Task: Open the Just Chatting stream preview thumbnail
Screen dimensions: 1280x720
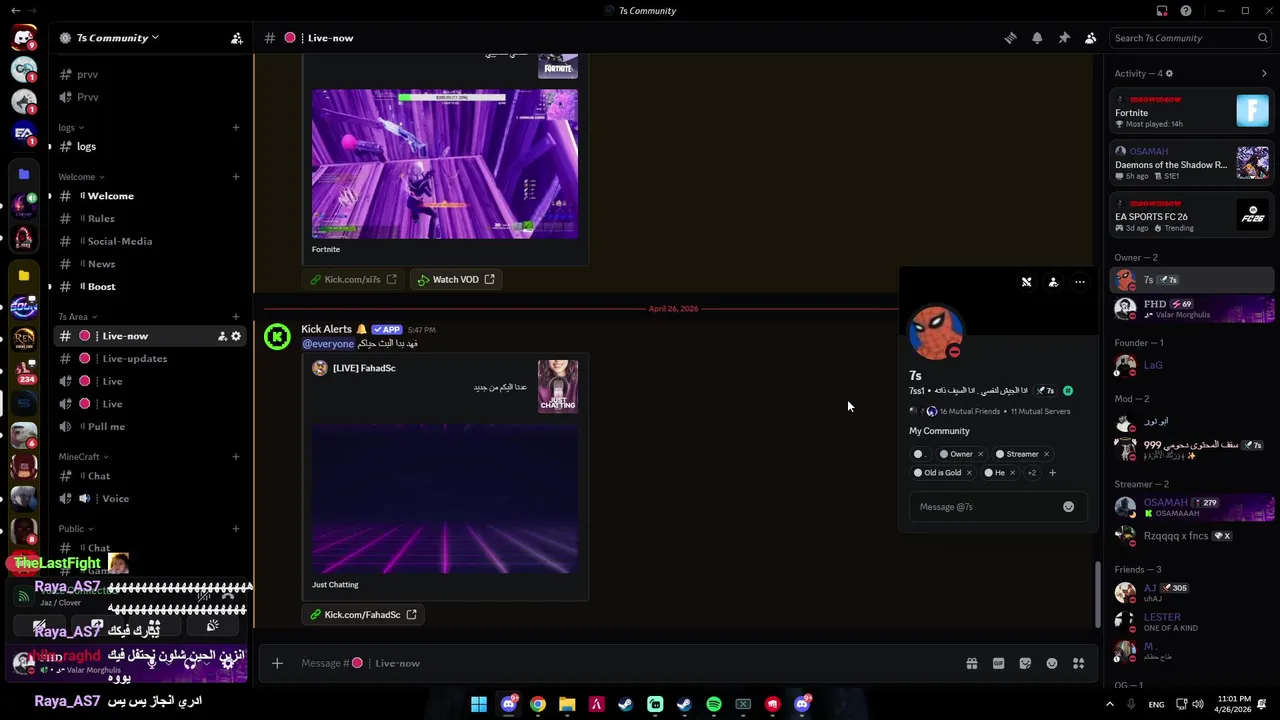Action: (x=445, y=499)
